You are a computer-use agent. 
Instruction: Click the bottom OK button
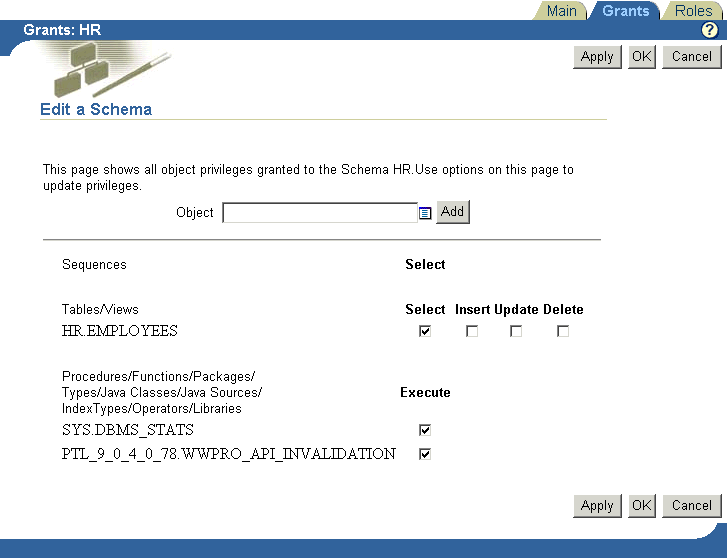pyautogui.click(x=642, y=506)
